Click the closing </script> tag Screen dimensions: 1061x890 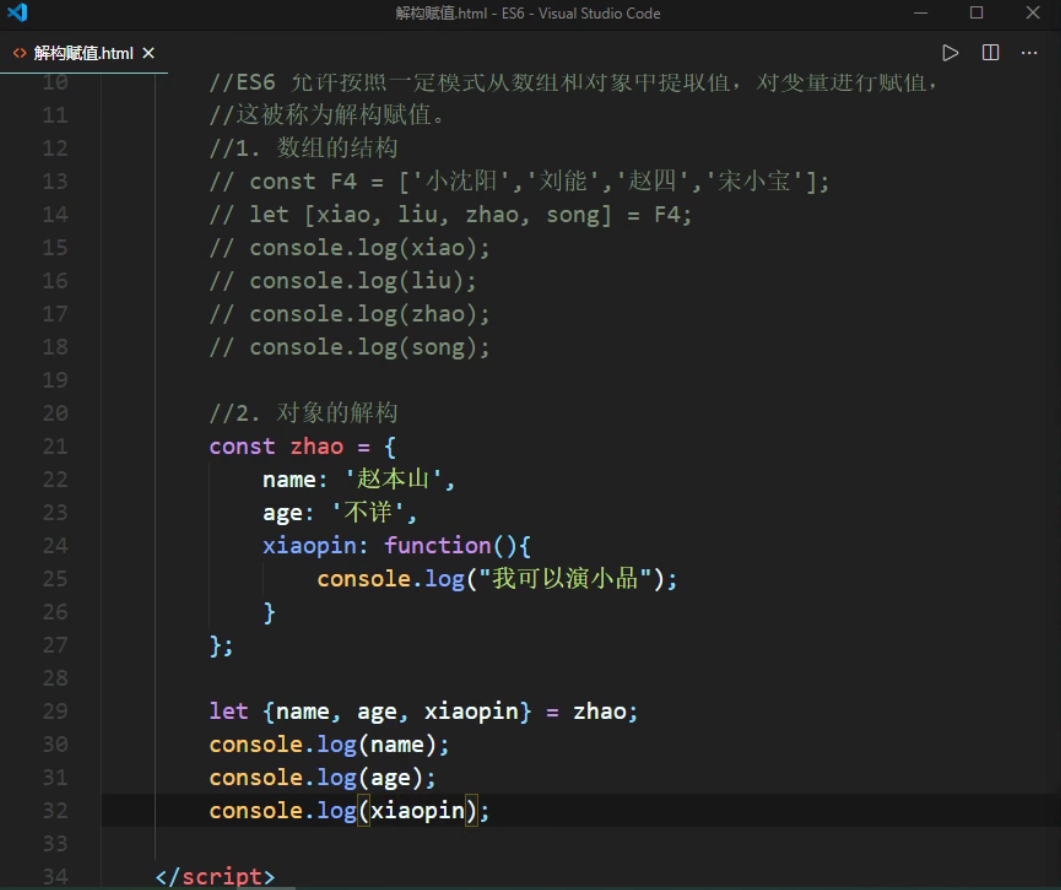tap(215, 876)
